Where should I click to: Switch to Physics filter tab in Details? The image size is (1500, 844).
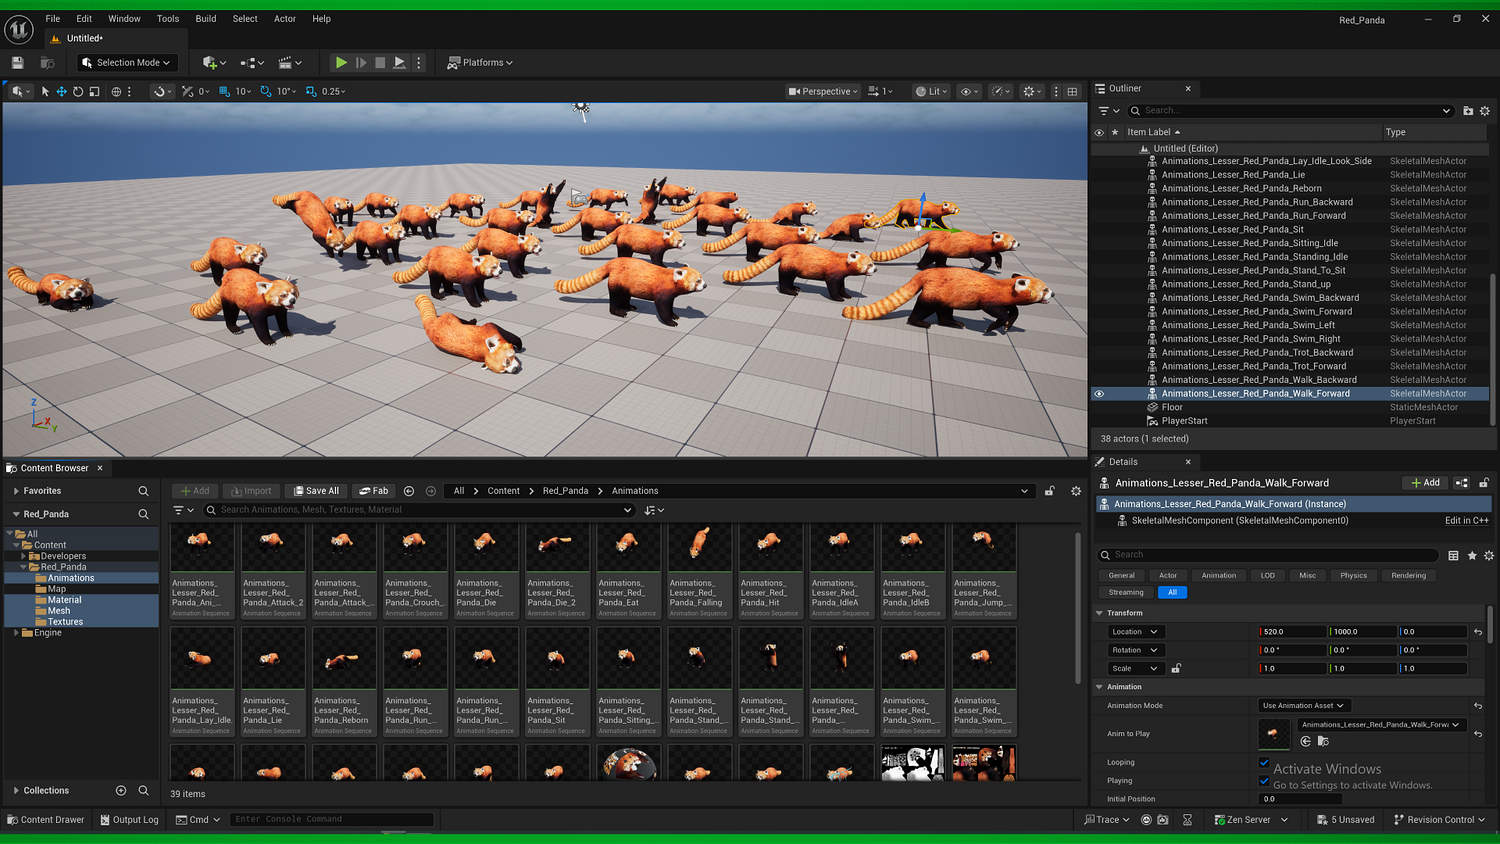click(x=1354, y=576)
